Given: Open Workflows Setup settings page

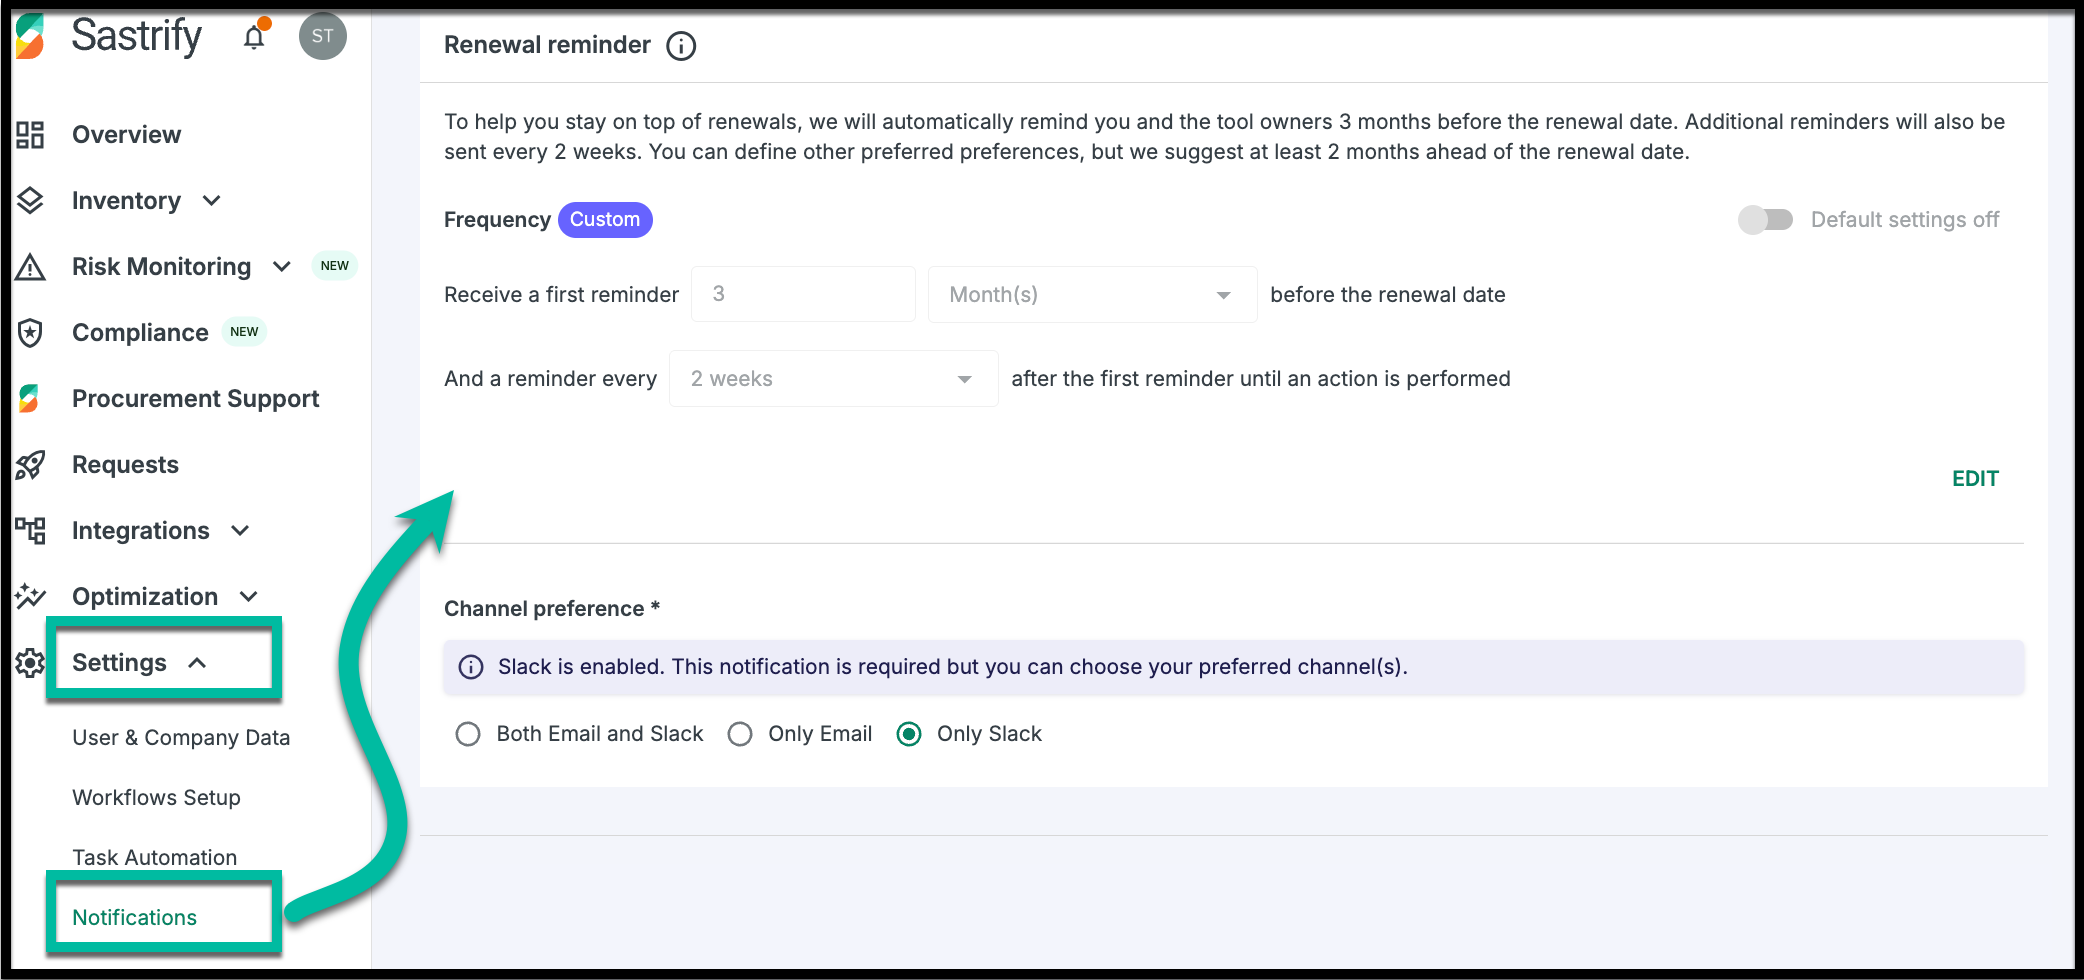Looking at the screenshot, I should [x=156, y=798].
